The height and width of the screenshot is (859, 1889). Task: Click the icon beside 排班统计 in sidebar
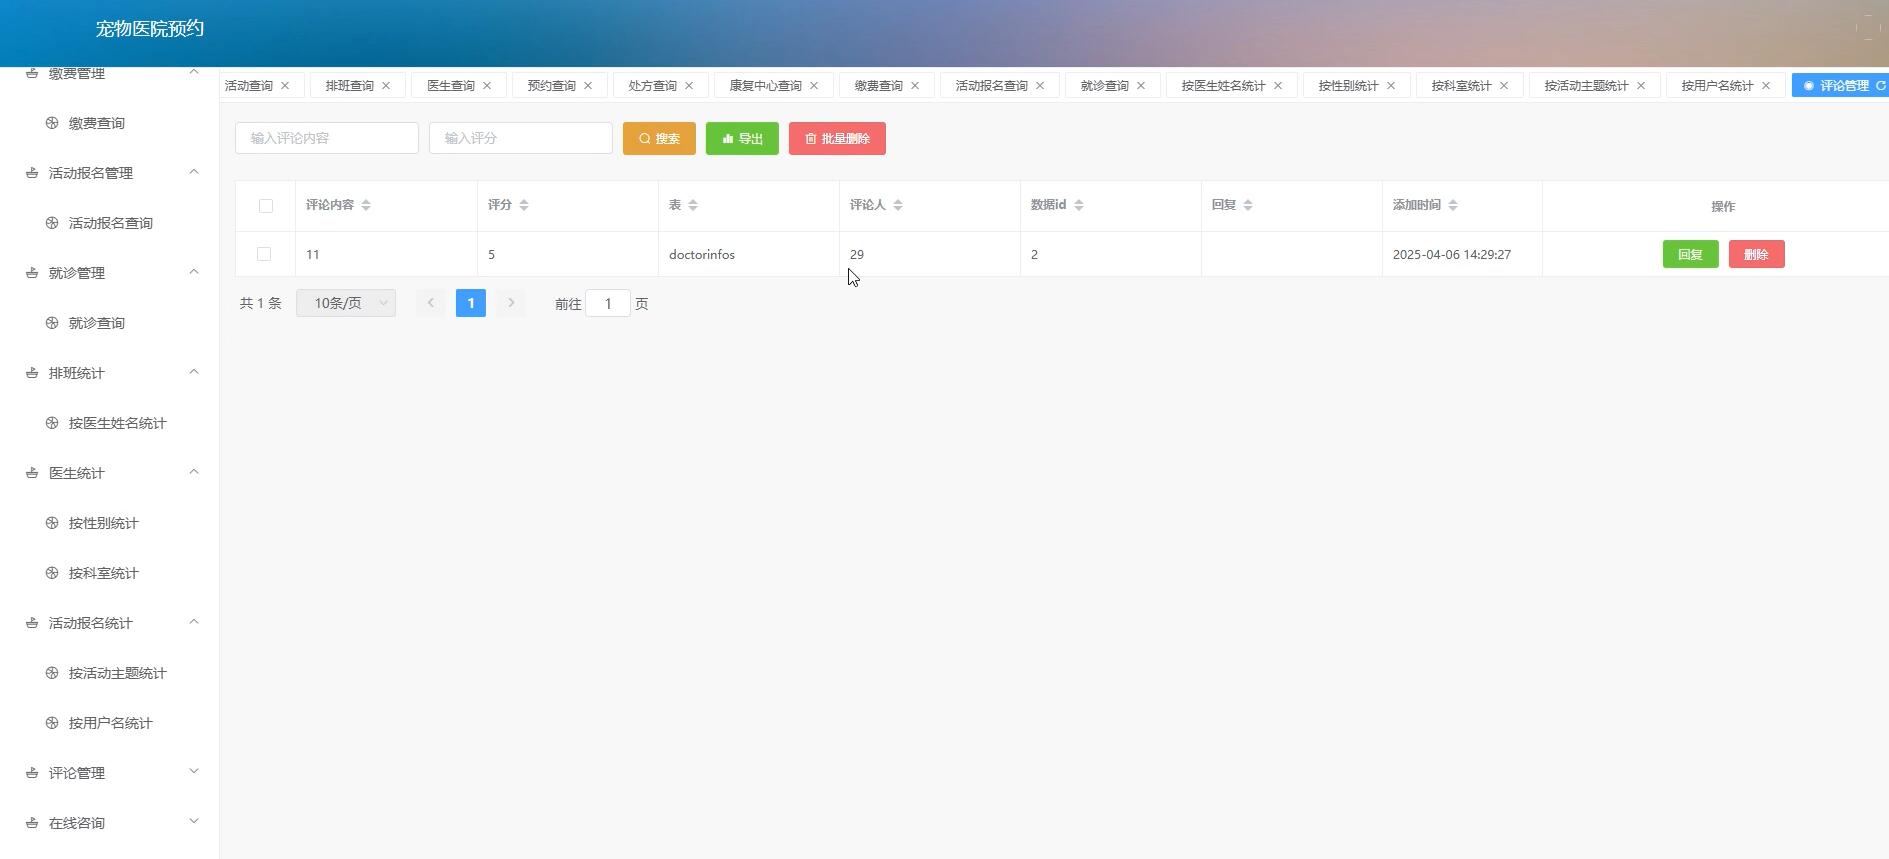[x=32, y=373]
